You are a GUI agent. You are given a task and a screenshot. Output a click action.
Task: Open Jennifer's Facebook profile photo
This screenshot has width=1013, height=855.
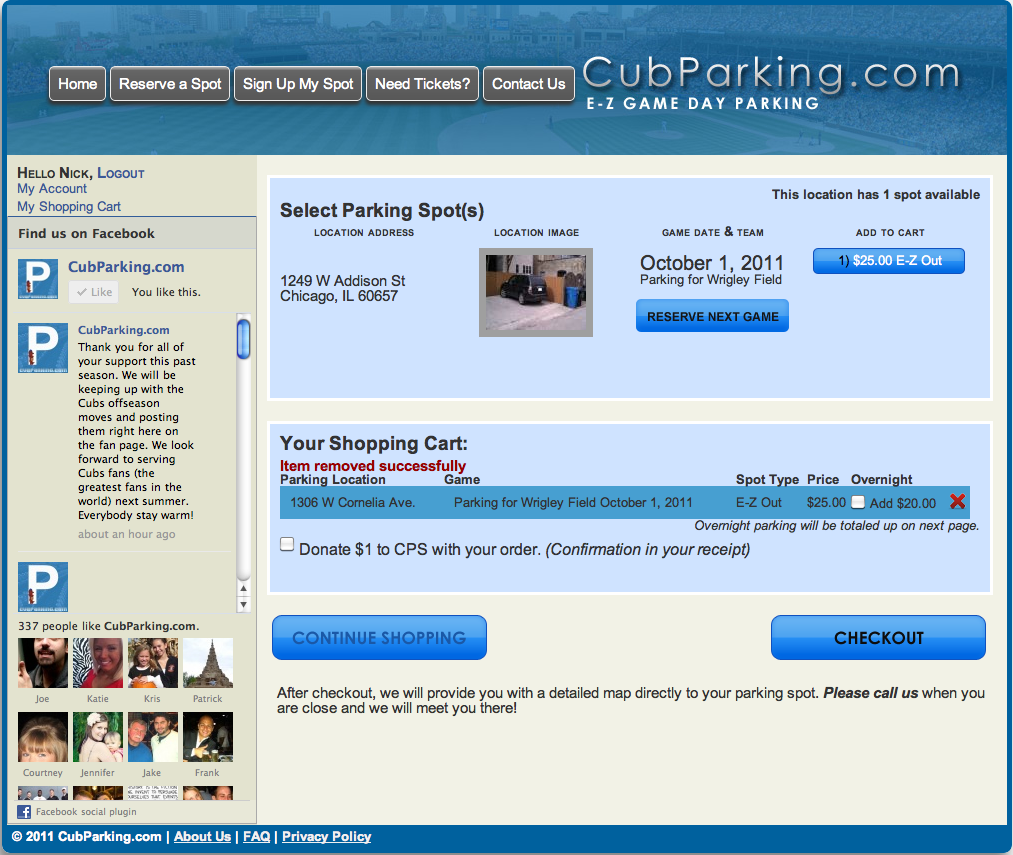(x=98, y=737)
